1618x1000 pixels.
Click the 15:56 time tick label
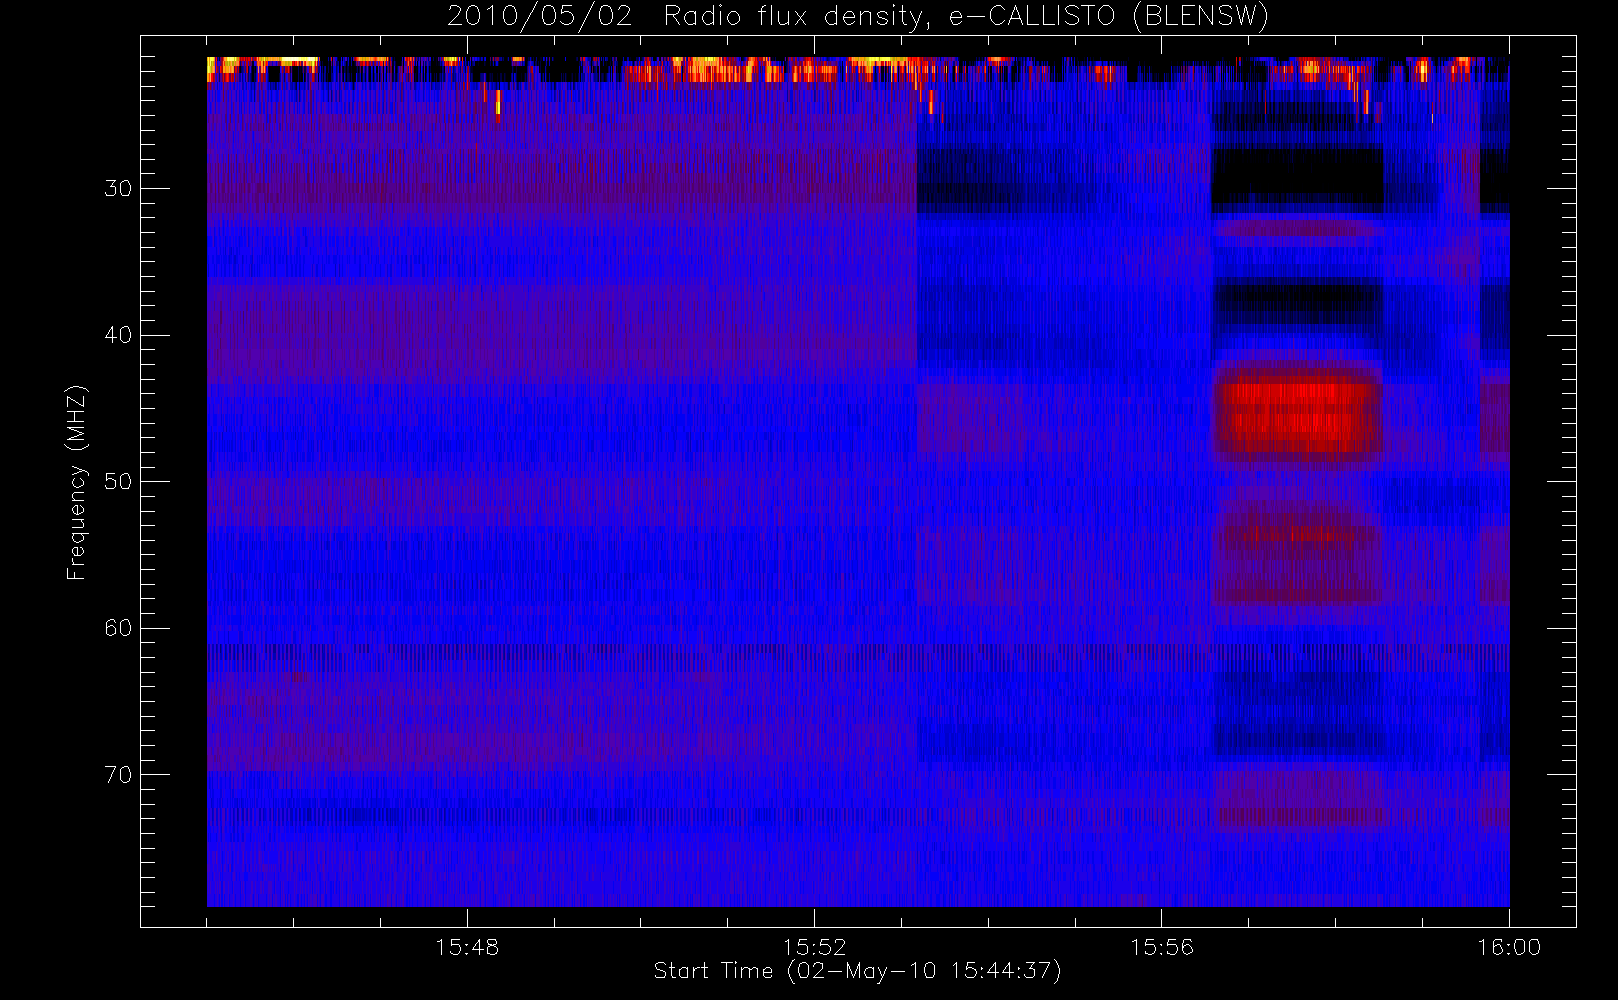(x=1162, y=947)
